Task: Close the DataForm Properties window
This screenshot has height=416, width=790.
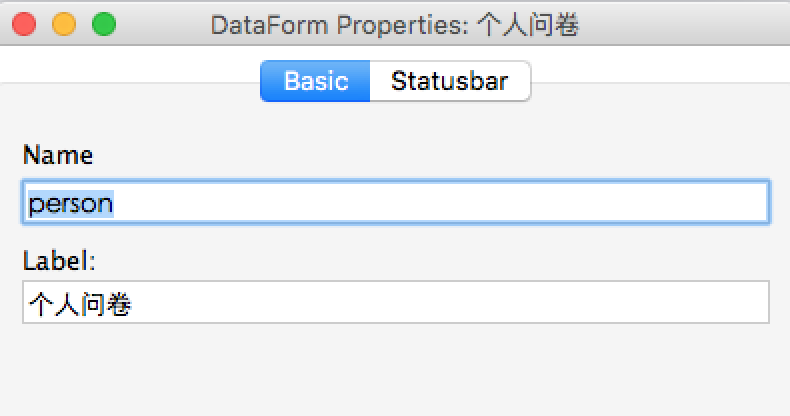Action: click(26, 24)
